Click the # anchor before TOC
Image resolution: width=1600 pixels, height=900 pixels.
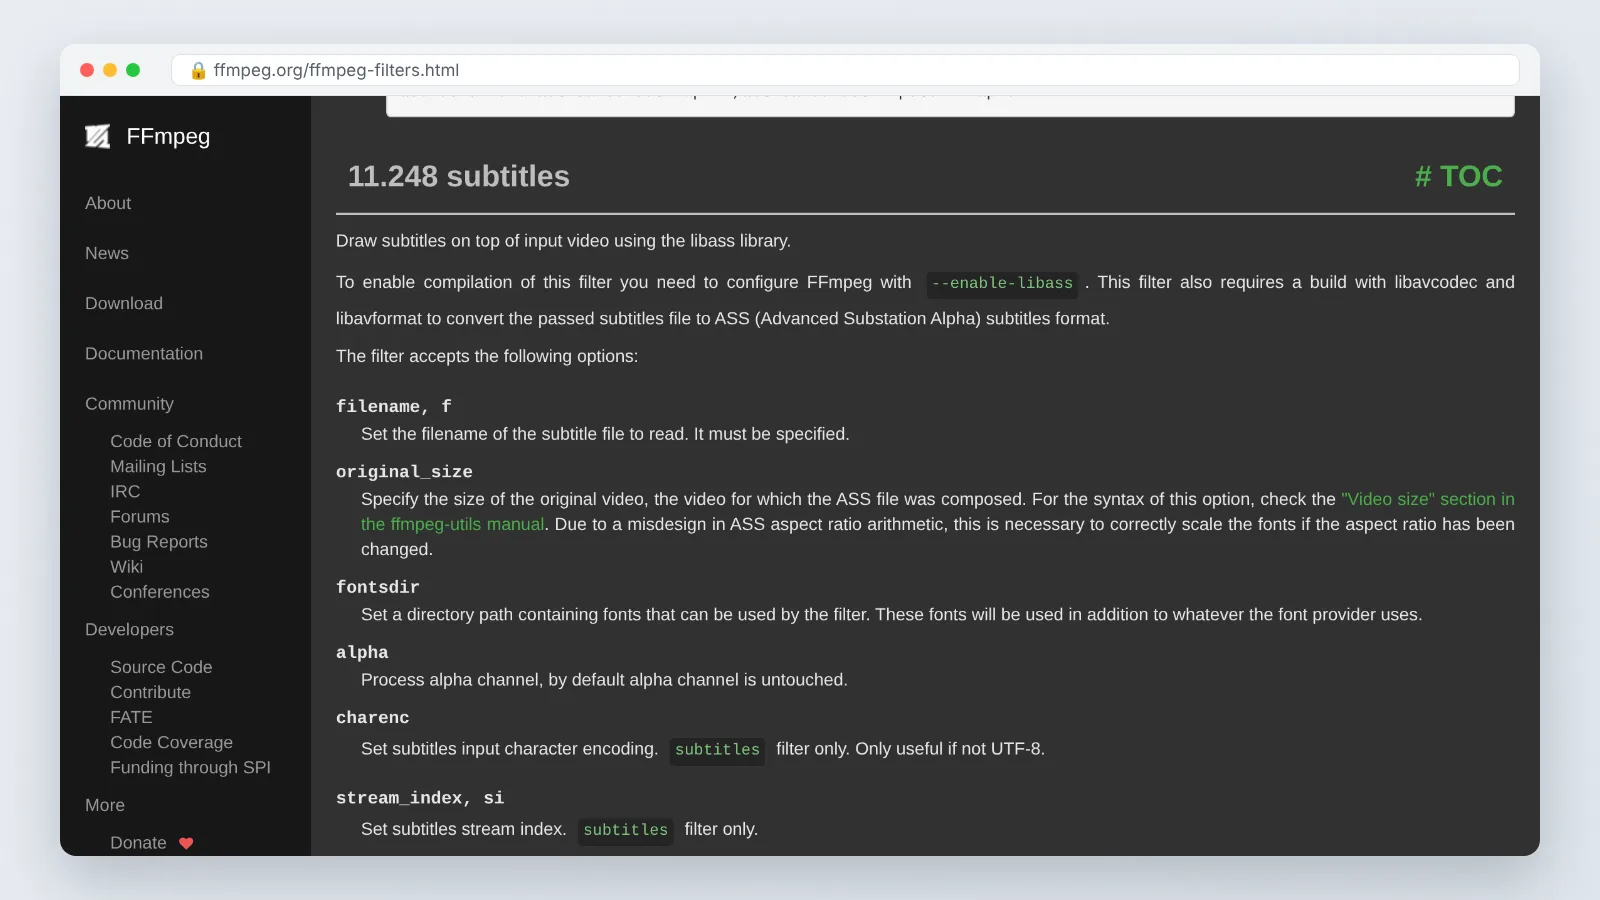pyautogui.click(x=1423, y=176)
